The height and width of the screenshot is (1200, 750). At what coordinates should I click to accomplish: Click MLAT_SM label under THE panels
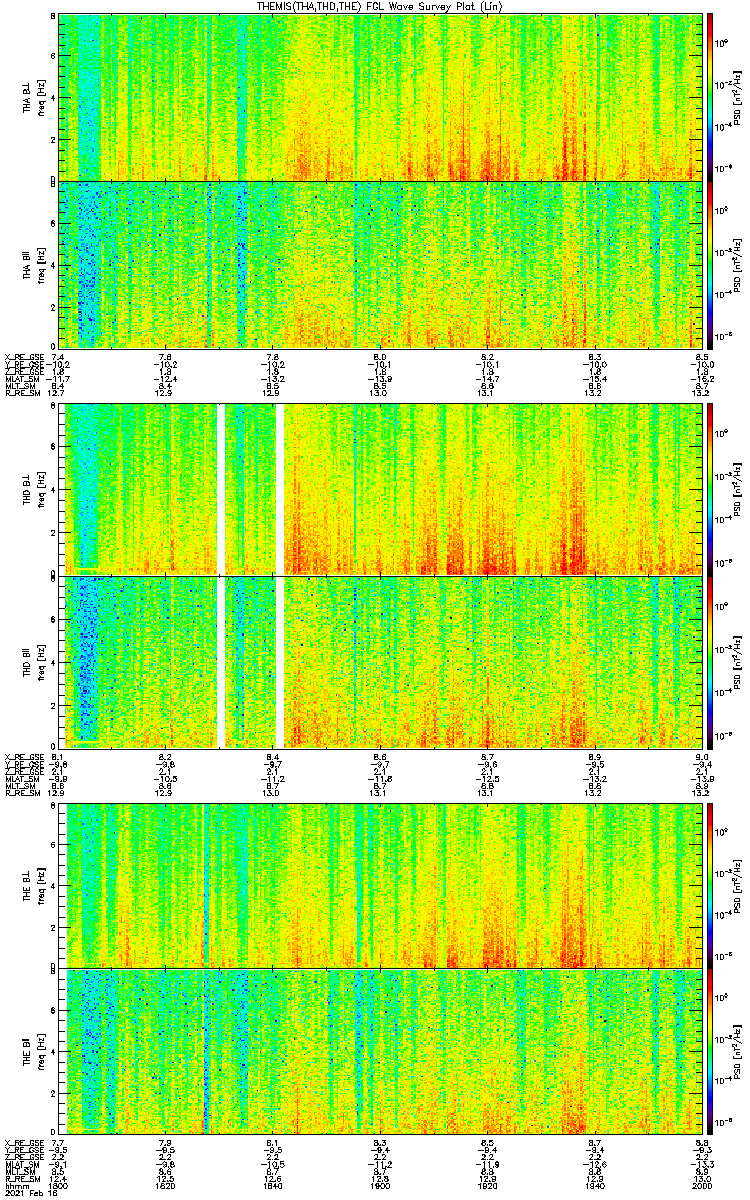pos(23,1164)
